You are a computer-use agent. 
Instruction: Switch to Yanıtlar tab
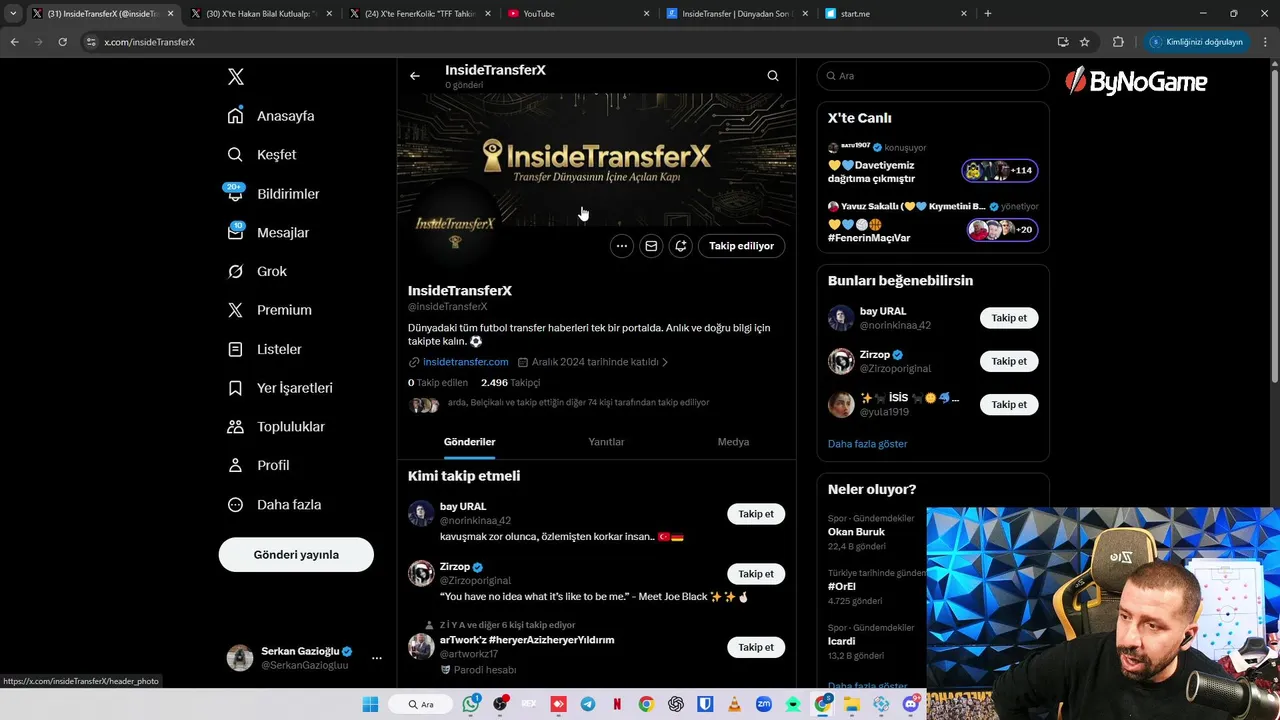coord(606,442)
